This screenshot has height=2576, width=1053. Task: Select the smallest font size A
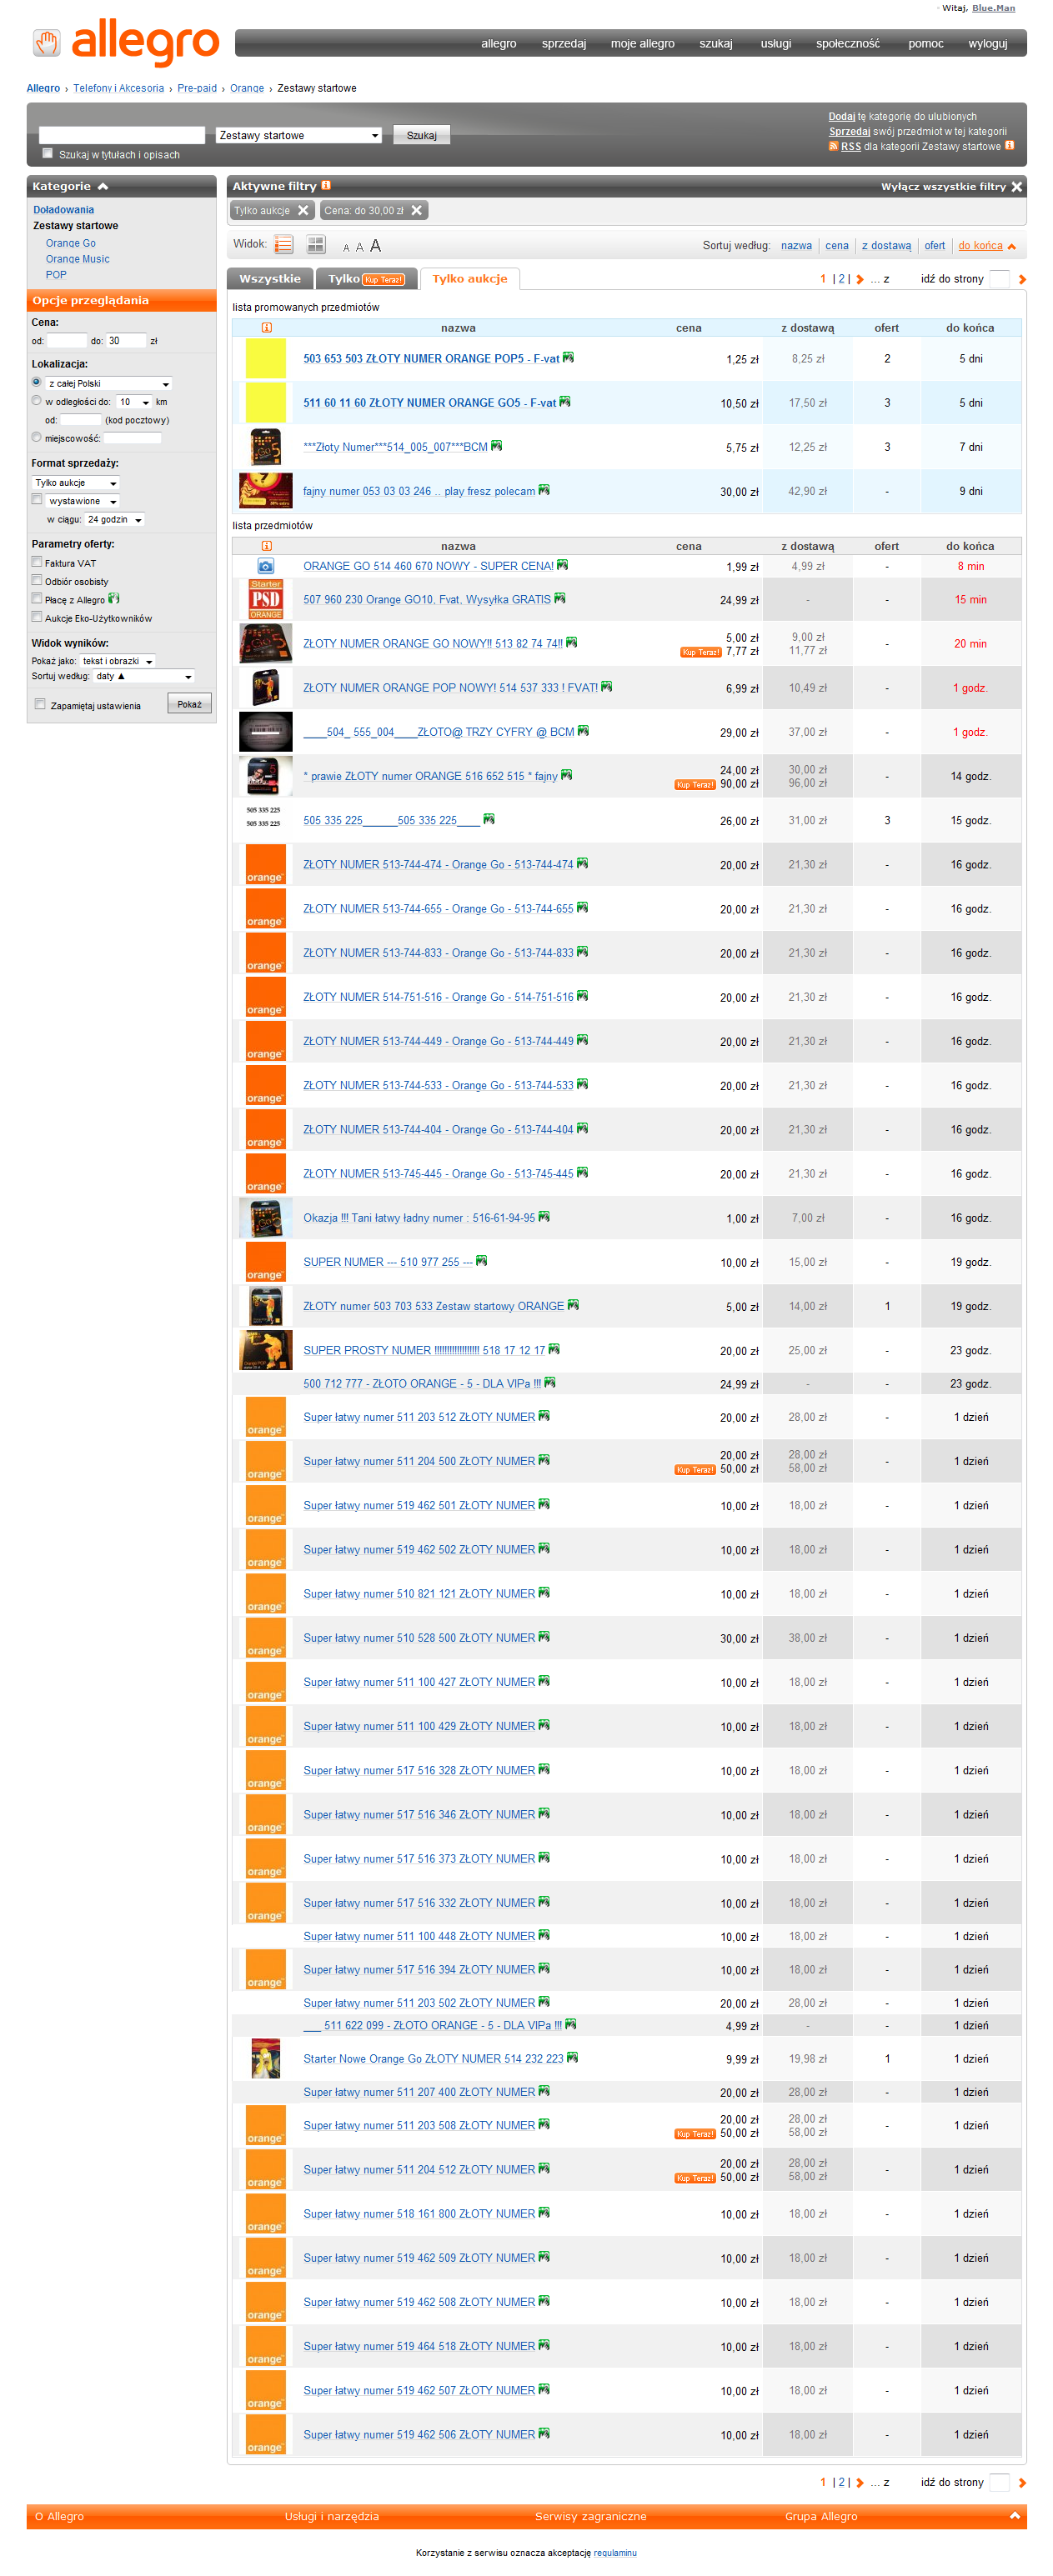pyautogui.click(x=346, y=248)
